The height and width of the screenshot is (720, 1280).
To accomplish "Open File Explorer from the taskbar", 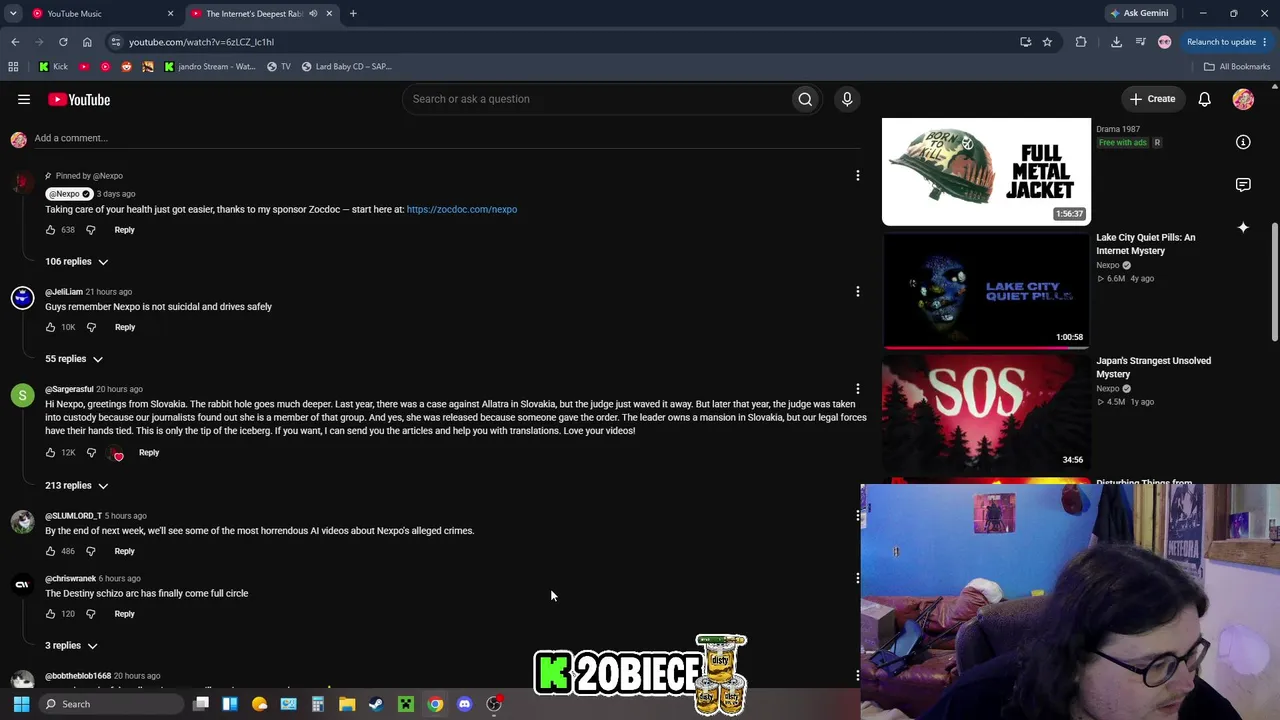I will (347, 704).
